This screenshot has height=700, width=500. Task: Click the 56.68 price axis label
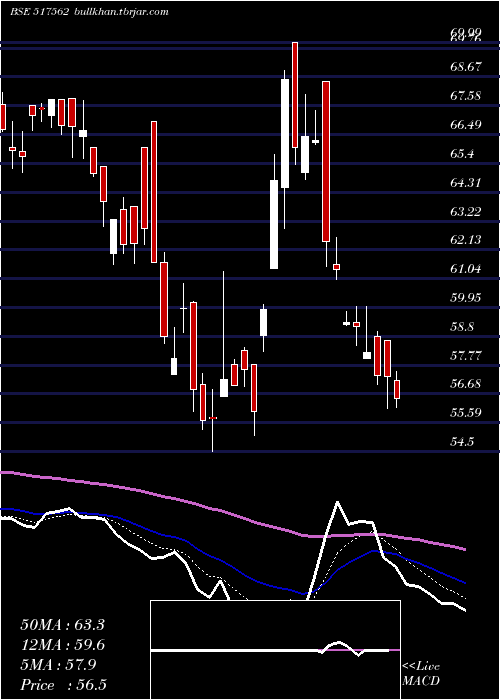pos(466,383)
